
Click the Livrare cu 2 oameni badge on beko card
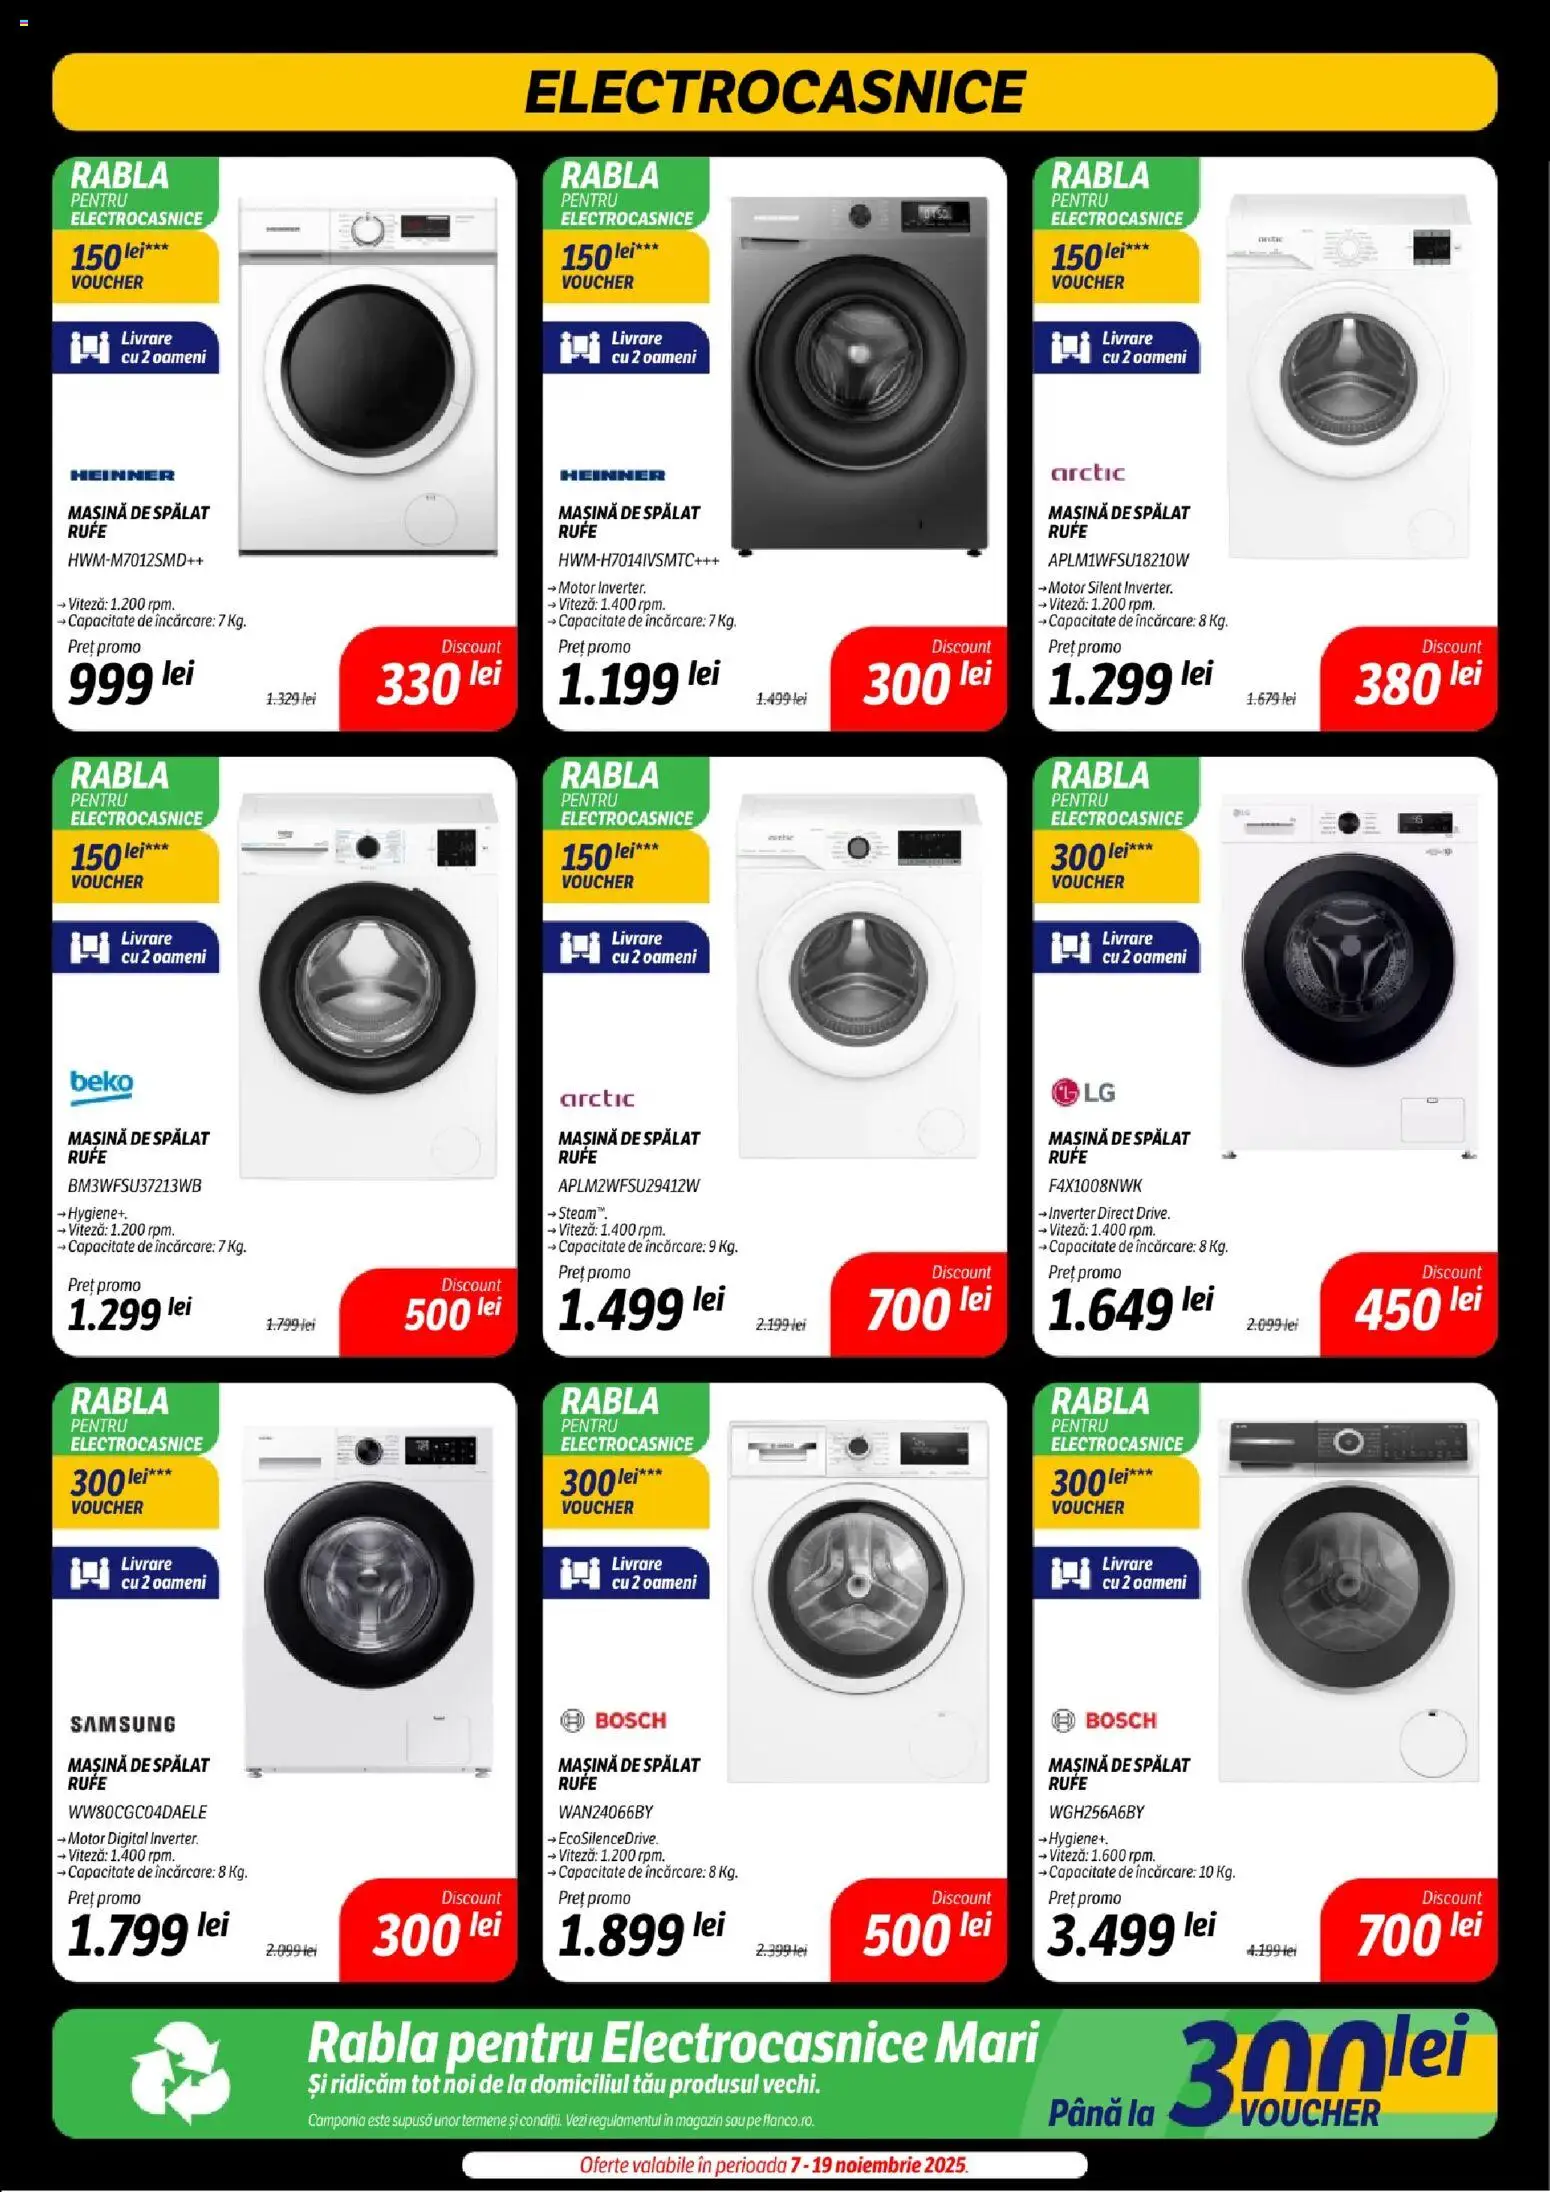point(136,947)
